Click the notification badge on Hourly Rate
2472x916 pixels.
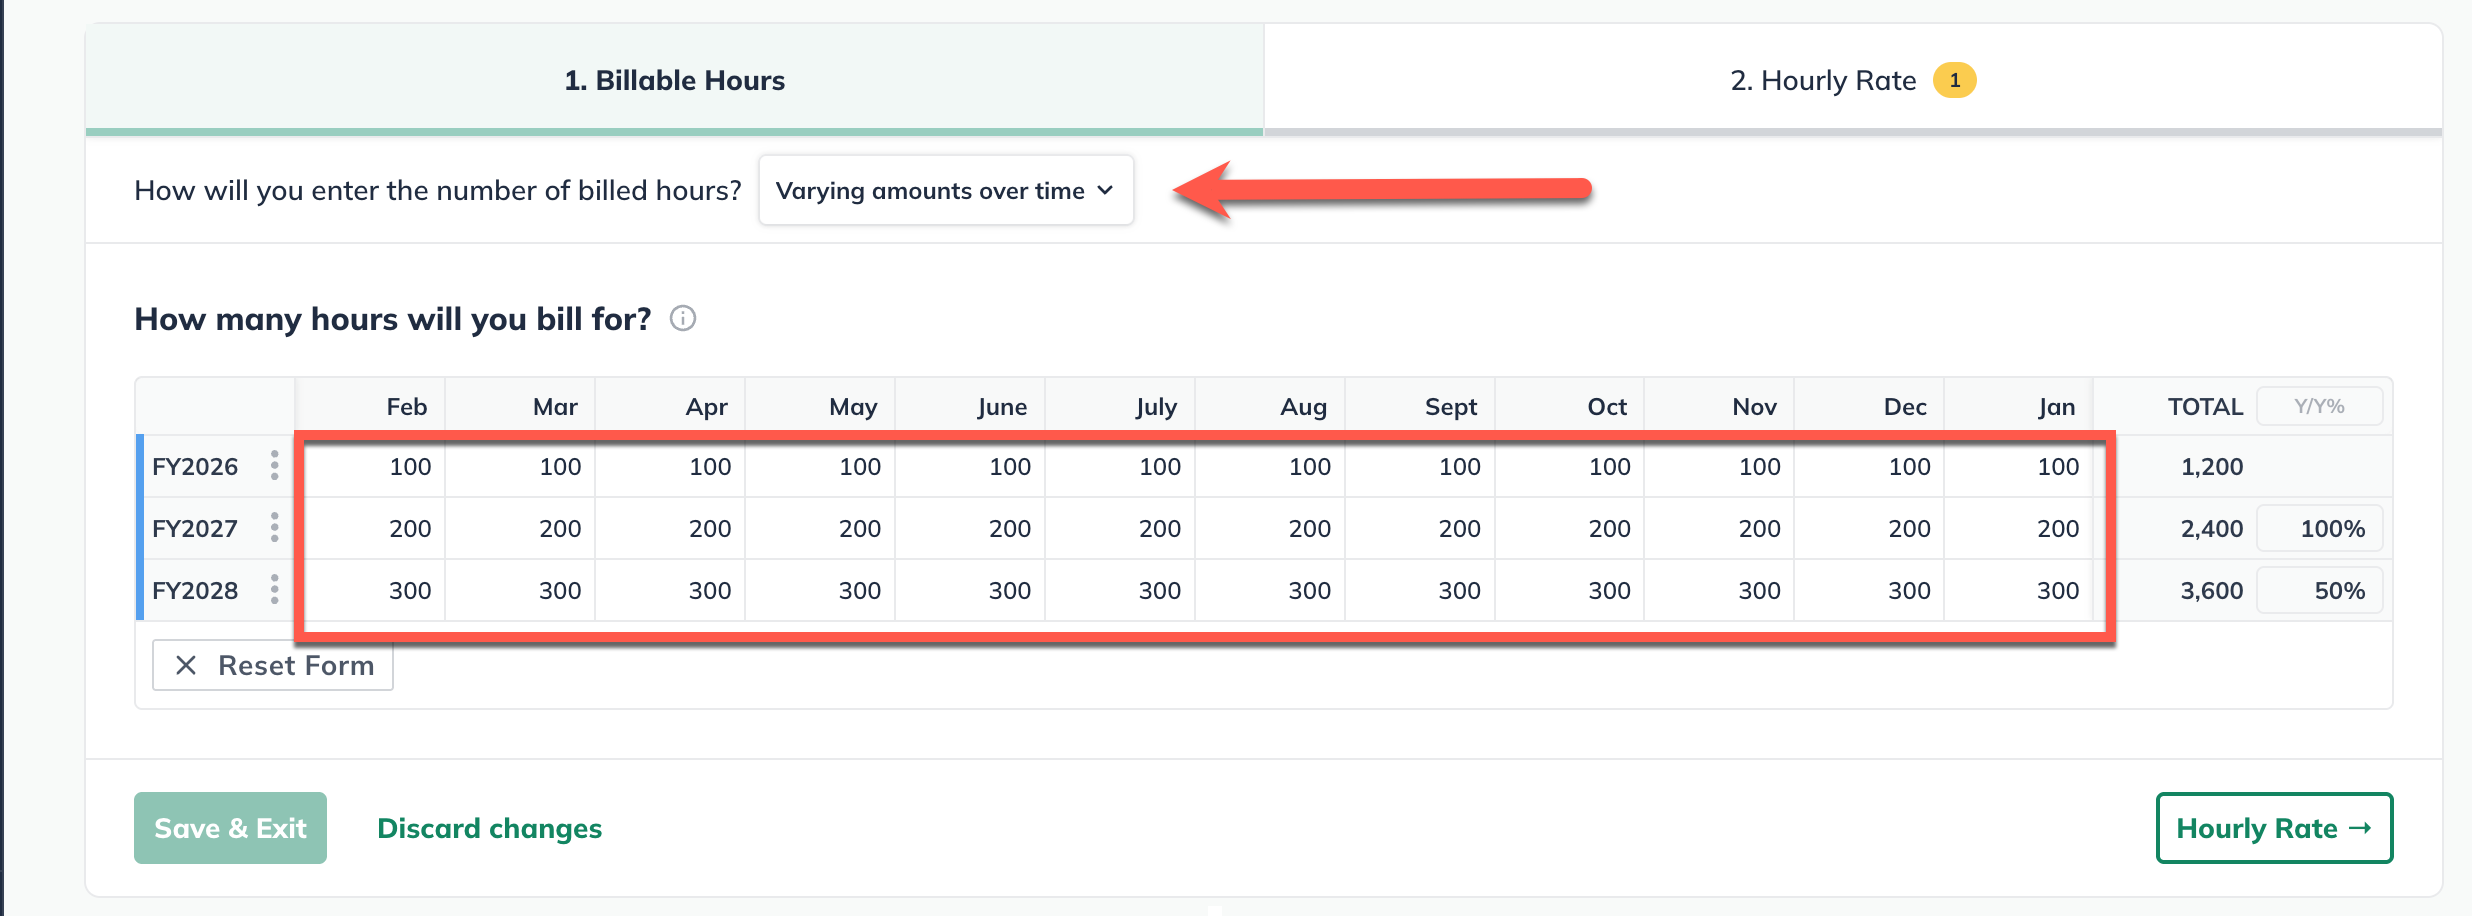coord(1954,80)
